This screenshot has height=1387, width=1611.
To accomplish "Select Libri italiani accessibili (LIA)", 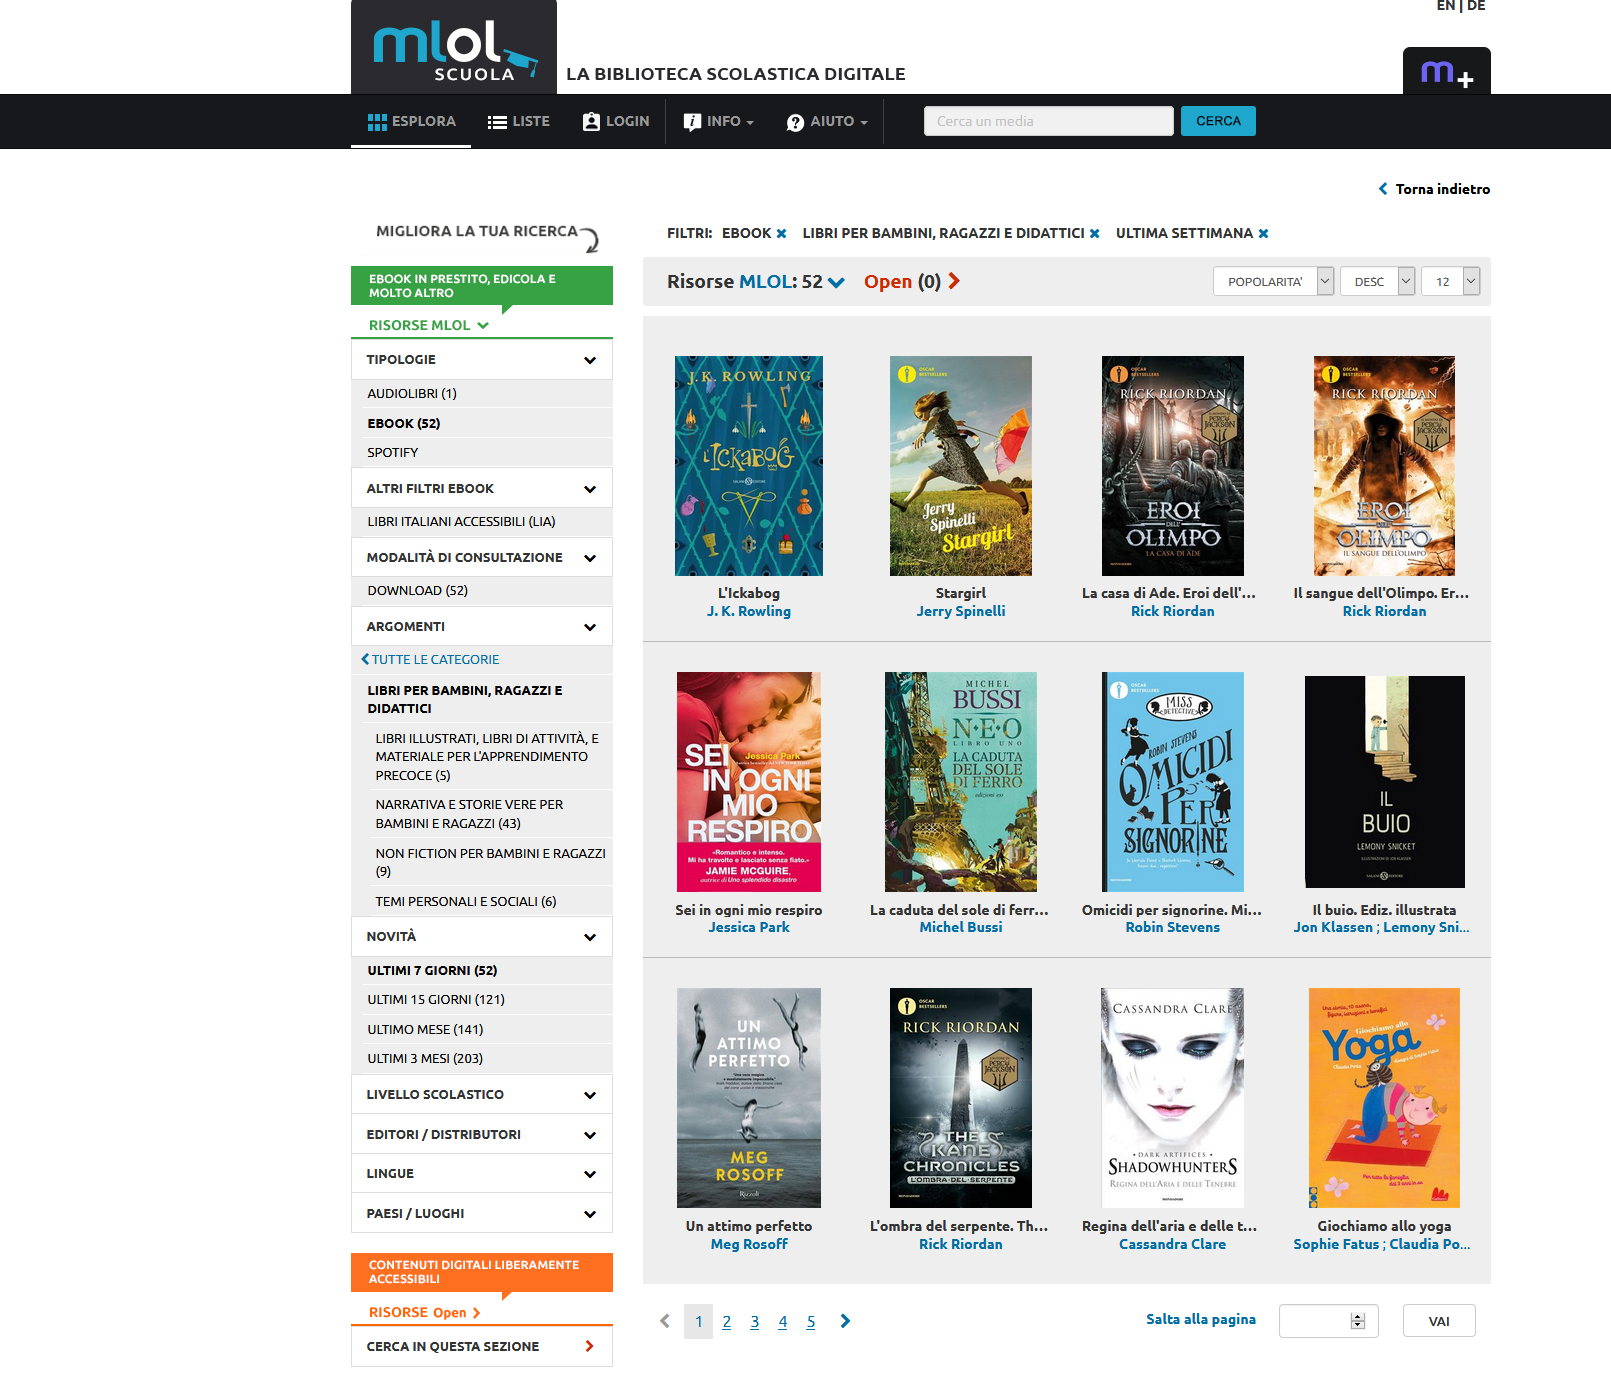I will click(x=461, y=521).
